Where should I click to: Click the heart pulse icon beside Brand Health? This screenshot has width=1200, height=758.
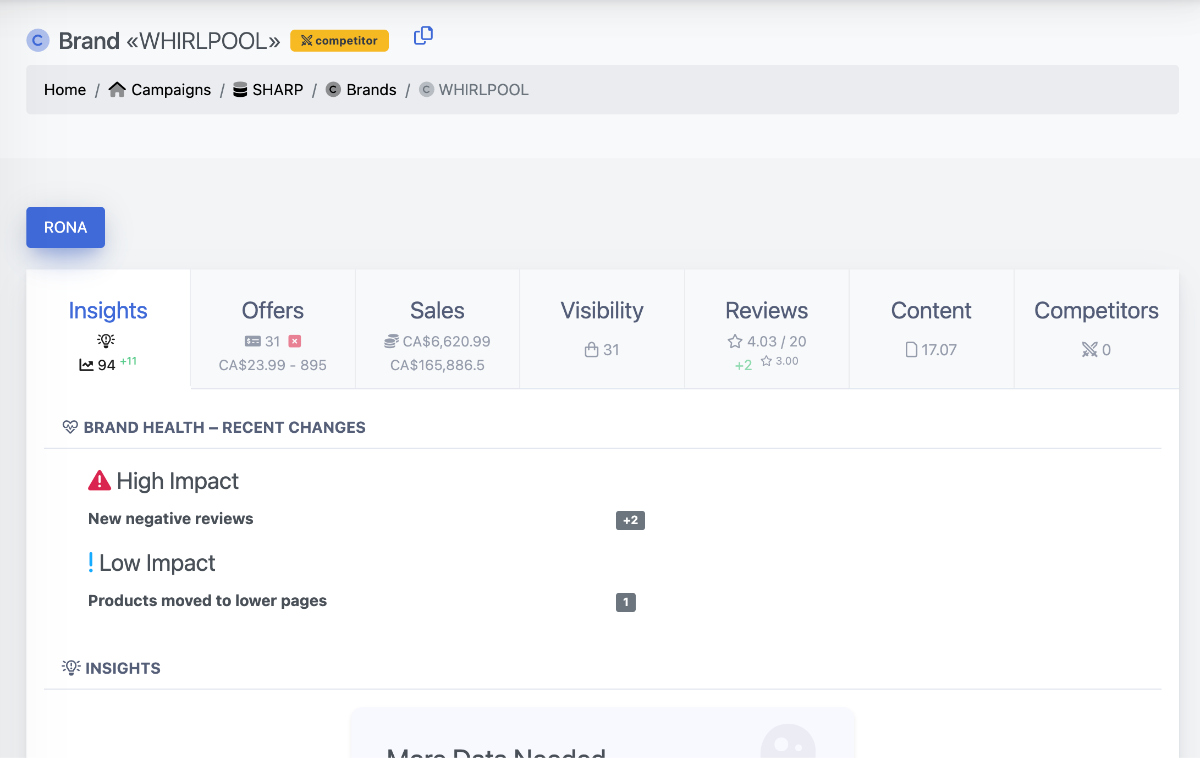70,427
